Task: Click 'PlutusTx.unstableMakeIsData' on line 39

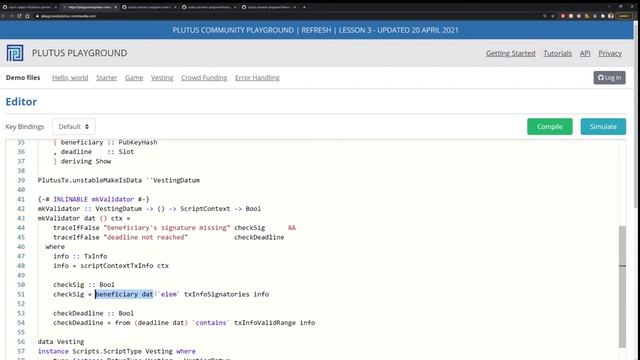Action: click(90, 180)
